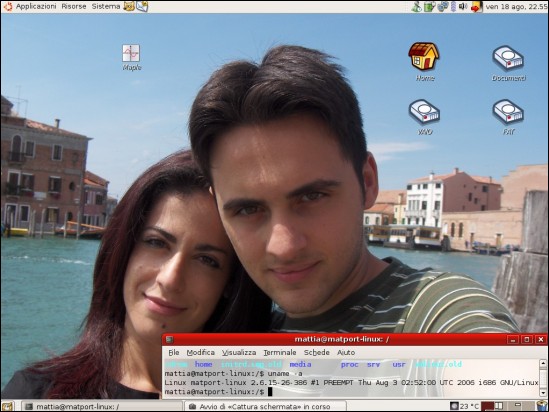Select the first red workspace in the switcher
Screen dimensions: 549x412
(487, 406)
